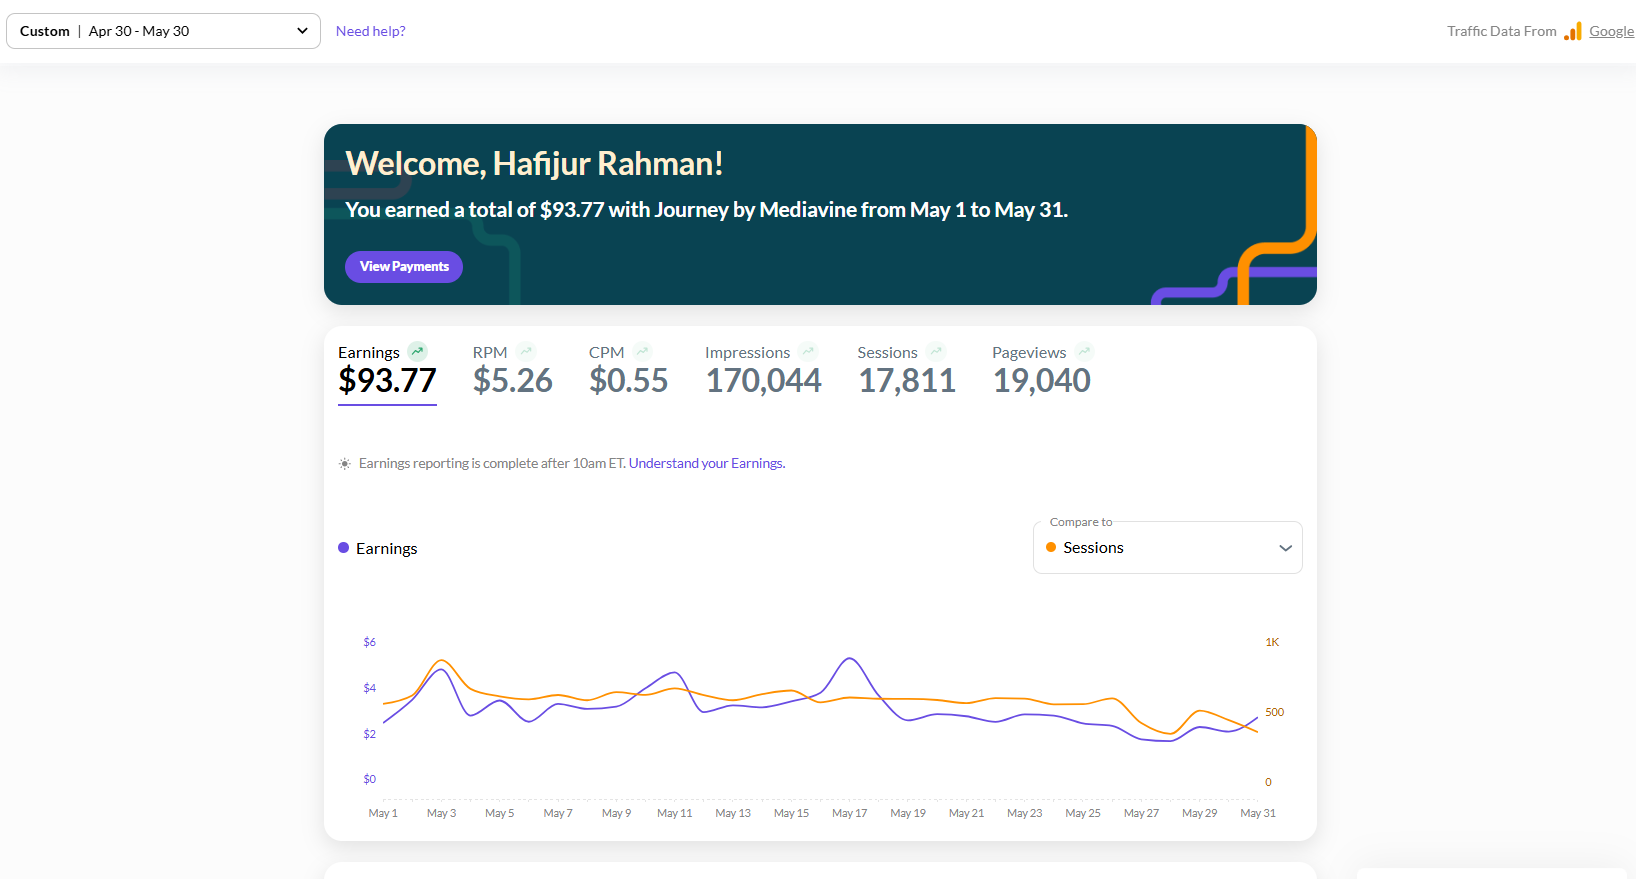
Task: Click the Earnings chart legend label
Action: tap(386, 549)
